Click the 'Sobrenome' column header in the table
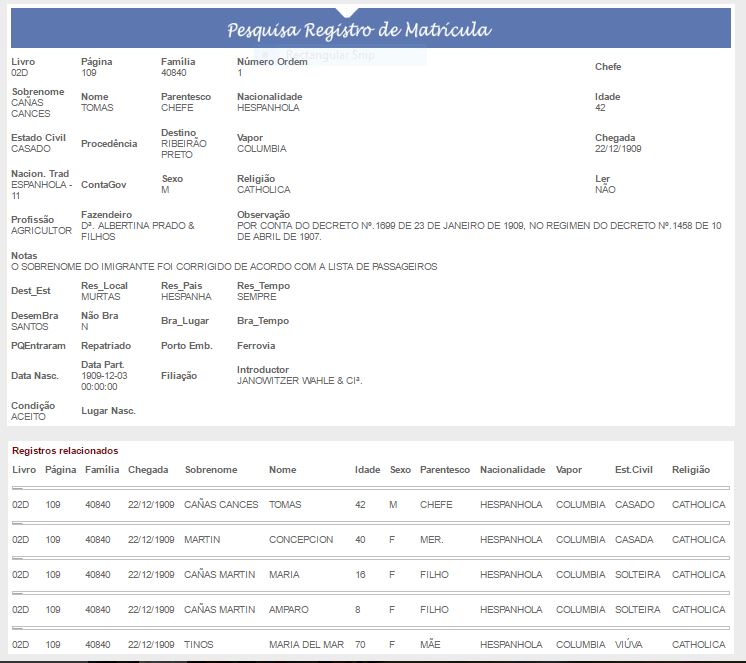 pos(211,470)
